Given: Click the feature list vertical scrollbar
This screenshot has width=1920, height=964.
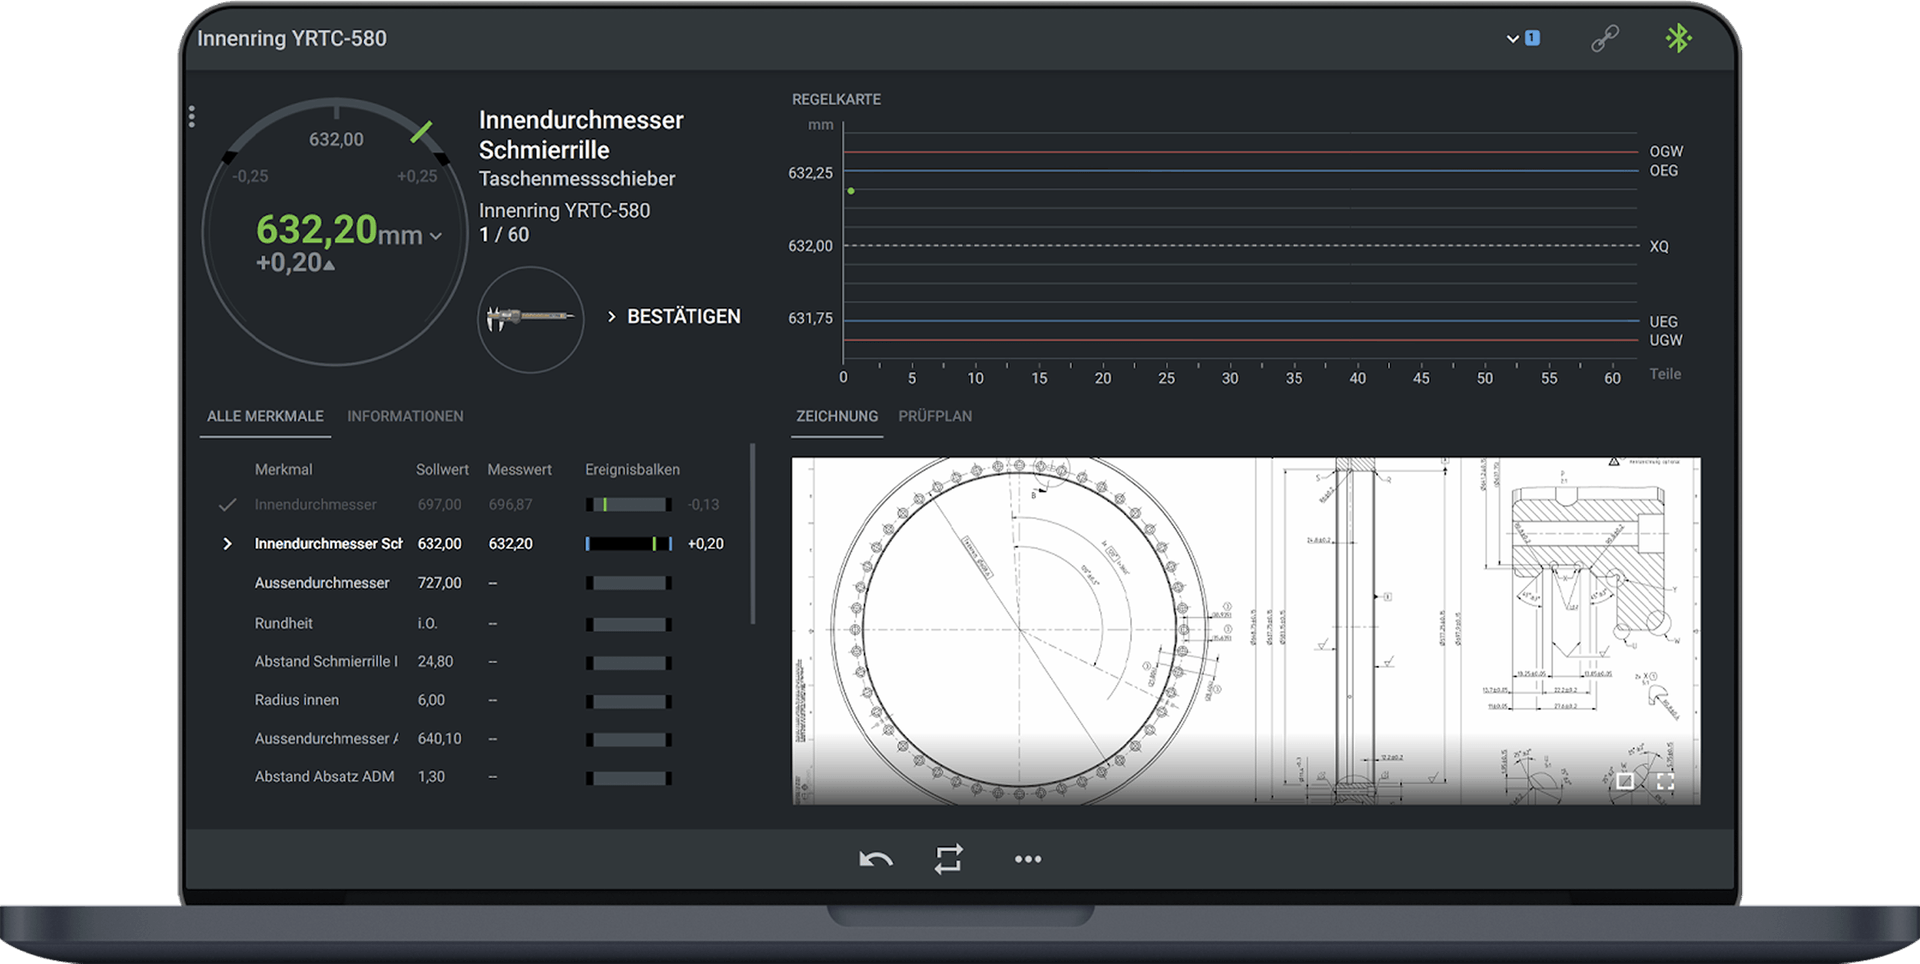Looking at the screenshot, I should pos(752,535).
